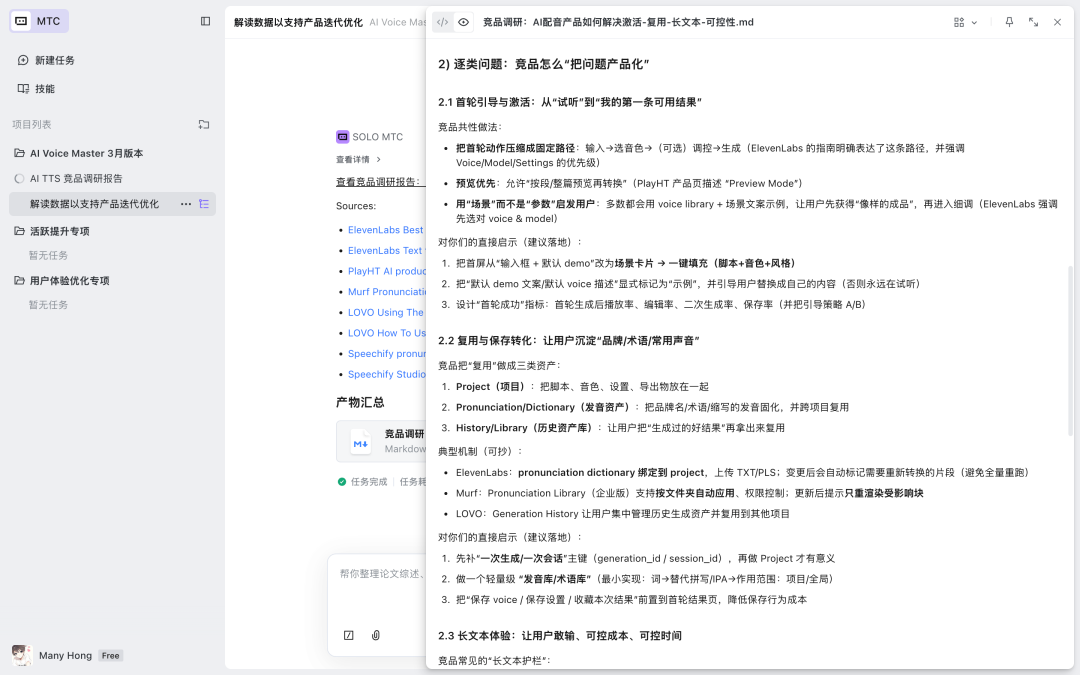Open the chevron dropdown beside the grid icon
This screenshot has width=1080, height=675.
click(x=972, y=21)
